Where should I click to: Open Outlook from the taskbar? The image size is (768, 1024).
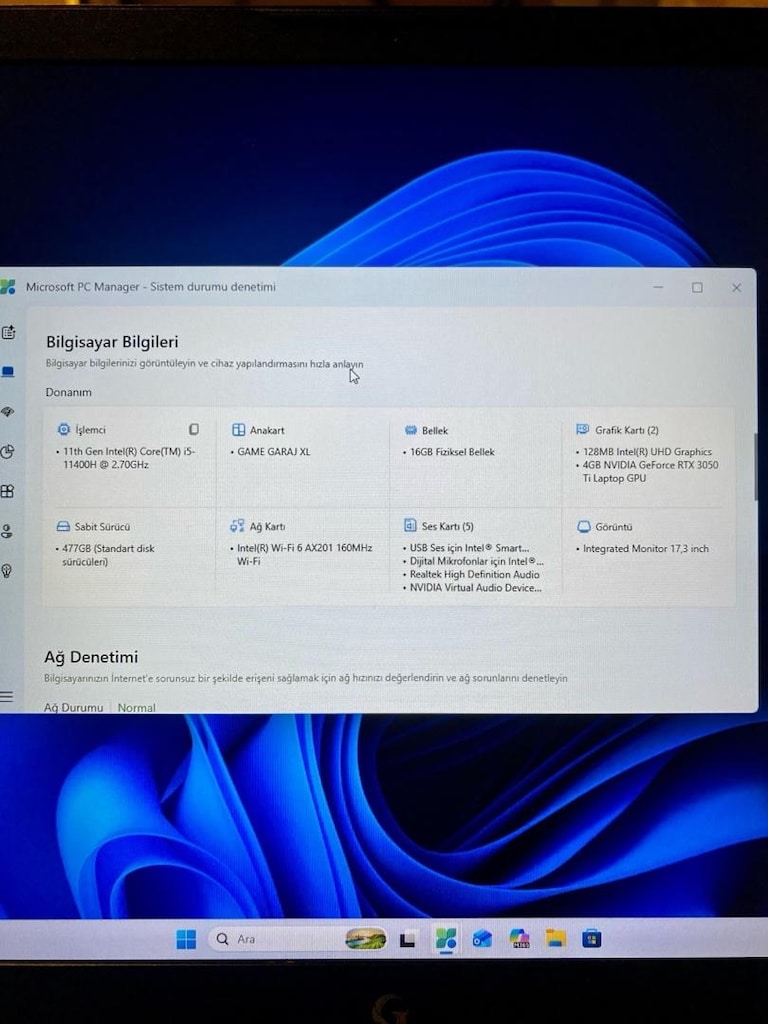483,939
